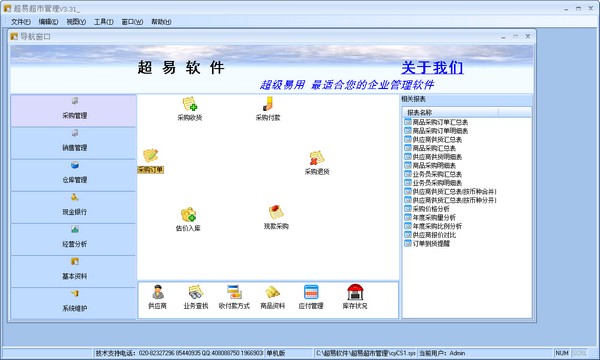This screenshot has width=600, height=360.
Task: Open the 采购退货 purchase return icon
Action: click(317, 163)
